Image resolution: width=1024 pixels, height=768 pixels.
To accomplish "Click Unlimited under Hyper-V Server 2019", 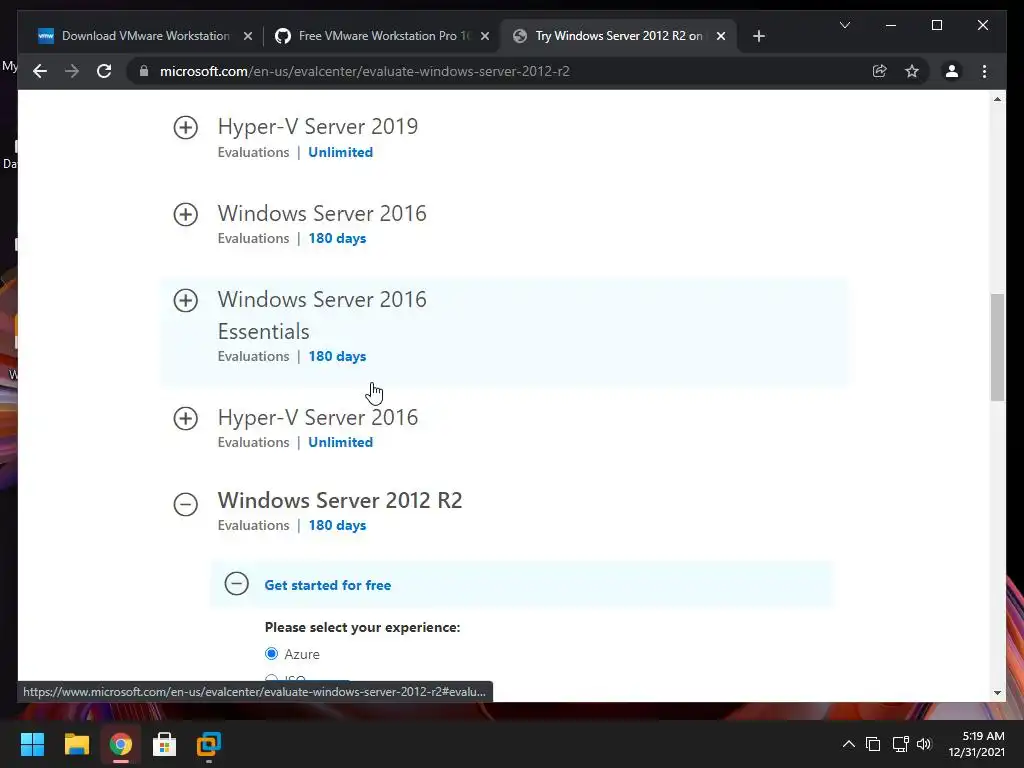I will (x=340, y=152).
